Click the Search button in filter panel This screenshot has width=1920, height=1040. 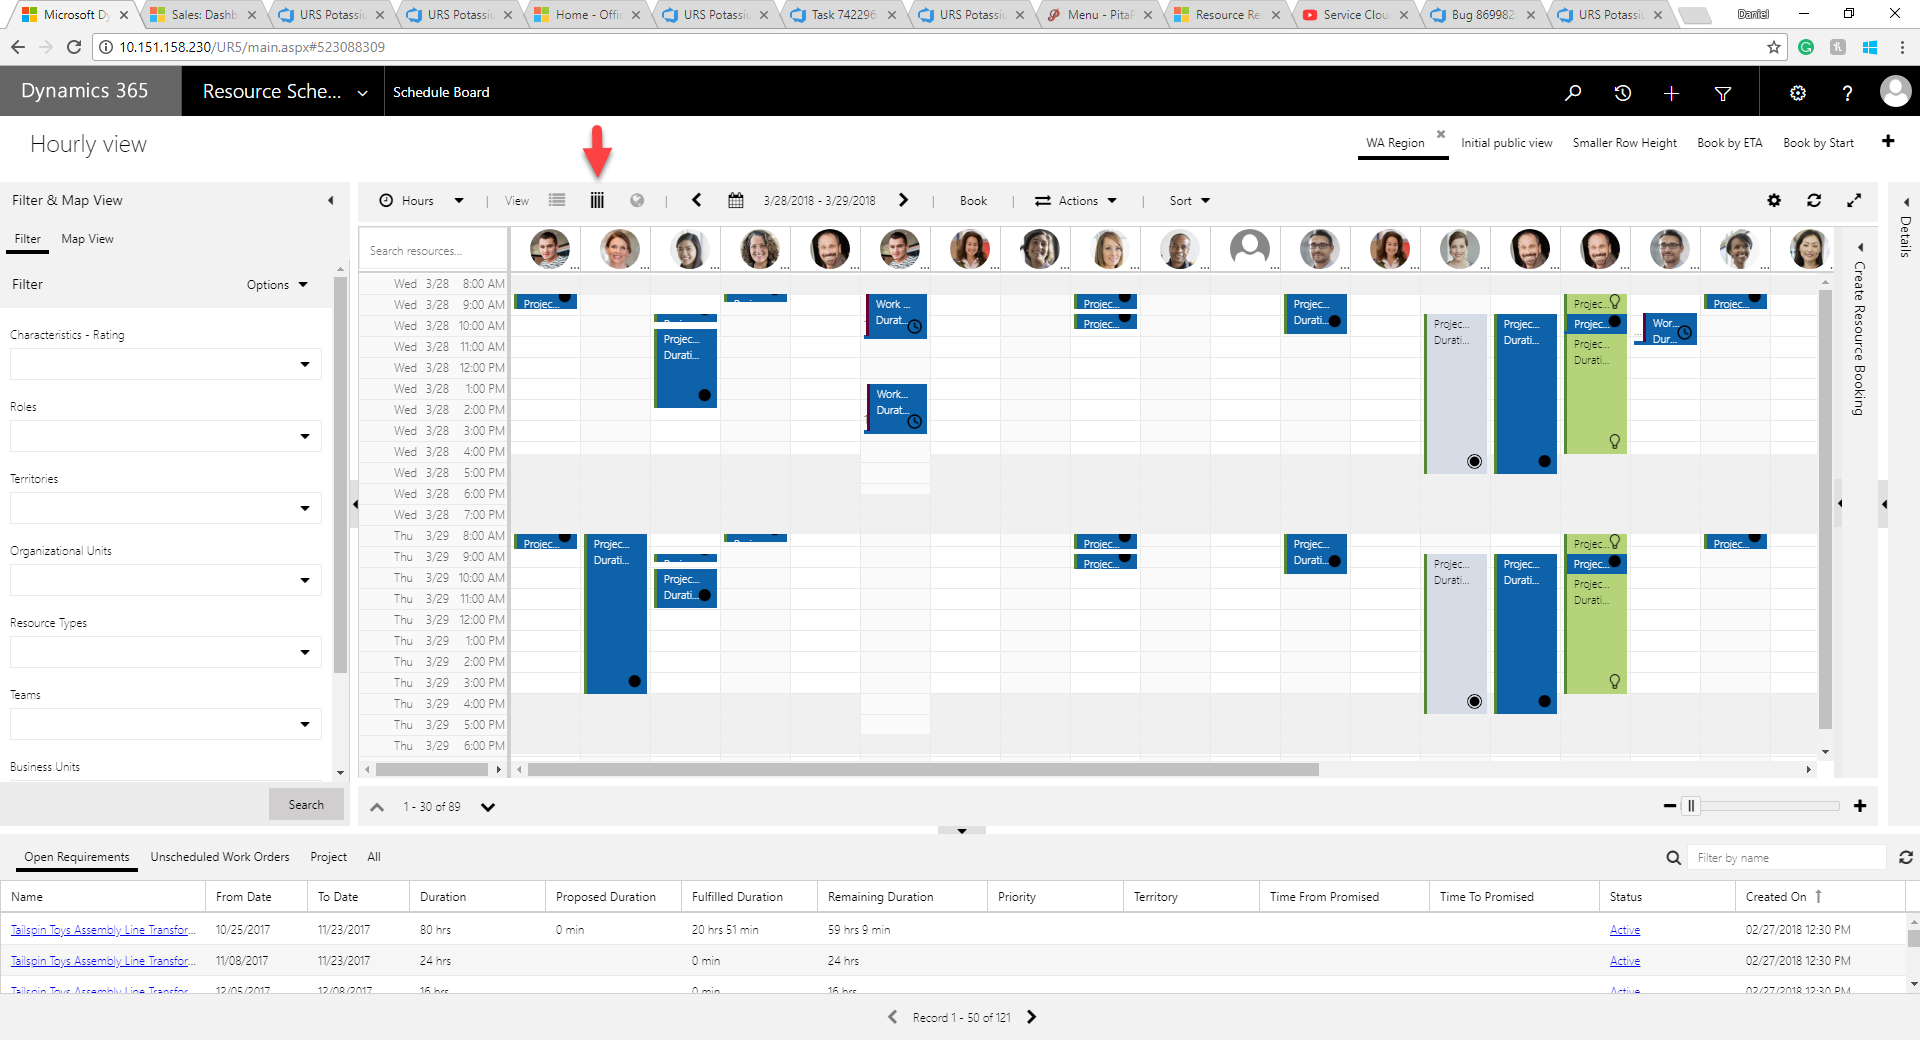(x=306, y=805)
